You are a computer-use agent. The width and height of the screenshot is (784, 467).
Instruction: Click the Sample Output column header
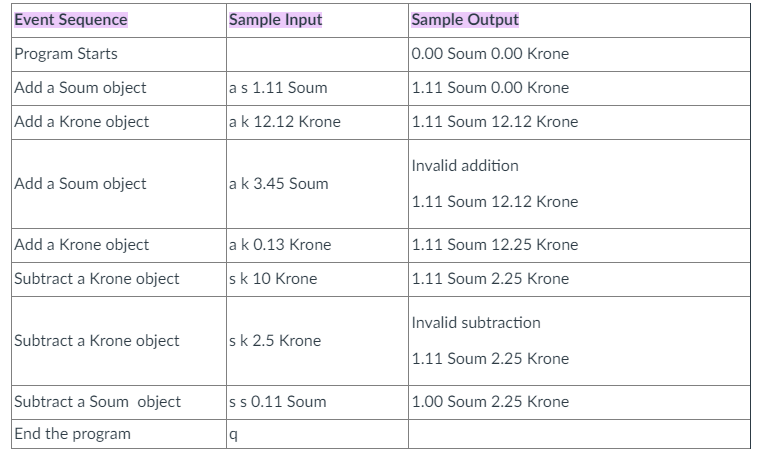click(465, 19)
